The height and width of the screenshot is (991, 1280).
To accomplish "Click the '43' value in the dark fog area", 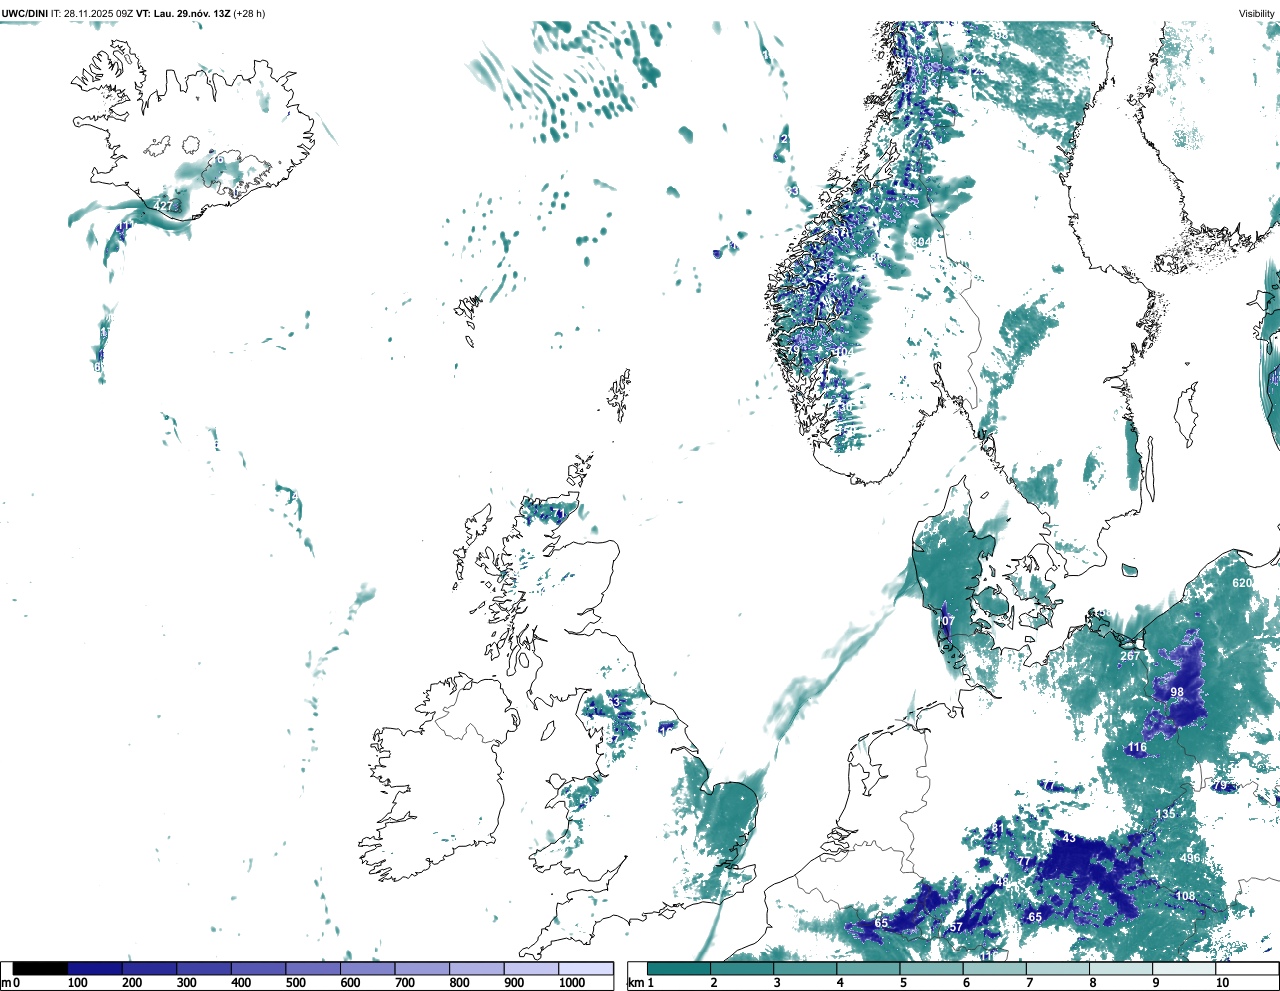I will (x=1069, y=838).
